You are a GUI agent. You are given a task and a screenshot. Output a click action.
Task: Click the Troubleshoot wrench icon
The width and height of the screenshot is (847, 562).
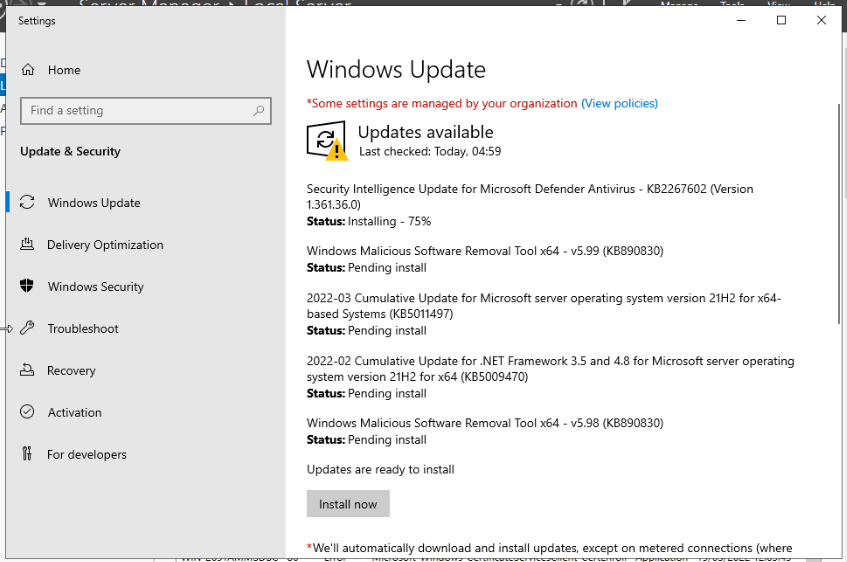coord(27,328)
